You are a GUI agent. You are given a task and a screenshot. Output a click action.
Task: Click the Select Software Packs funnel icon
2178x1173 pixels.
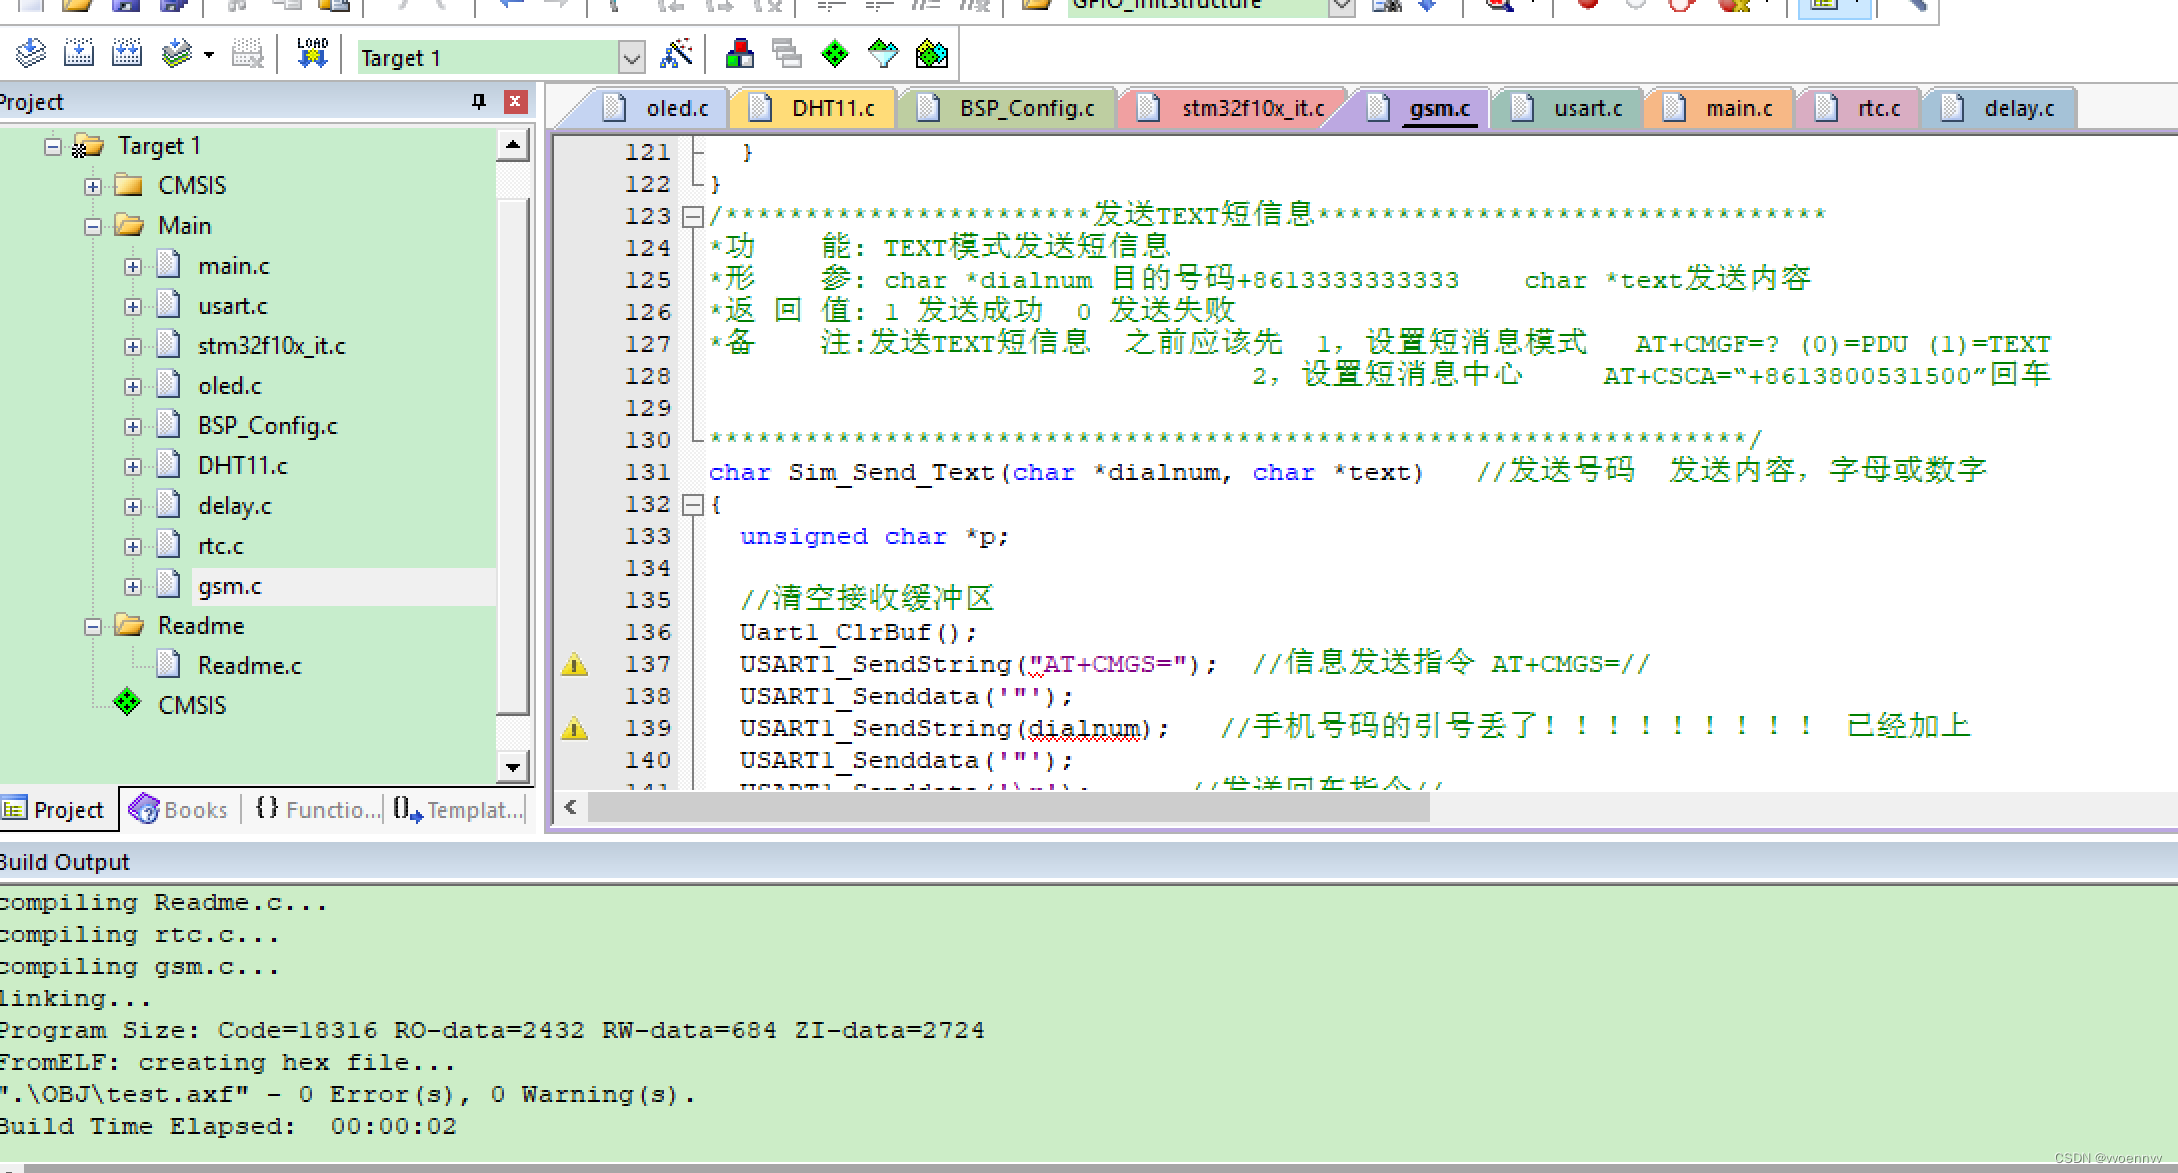pos(882,53)
